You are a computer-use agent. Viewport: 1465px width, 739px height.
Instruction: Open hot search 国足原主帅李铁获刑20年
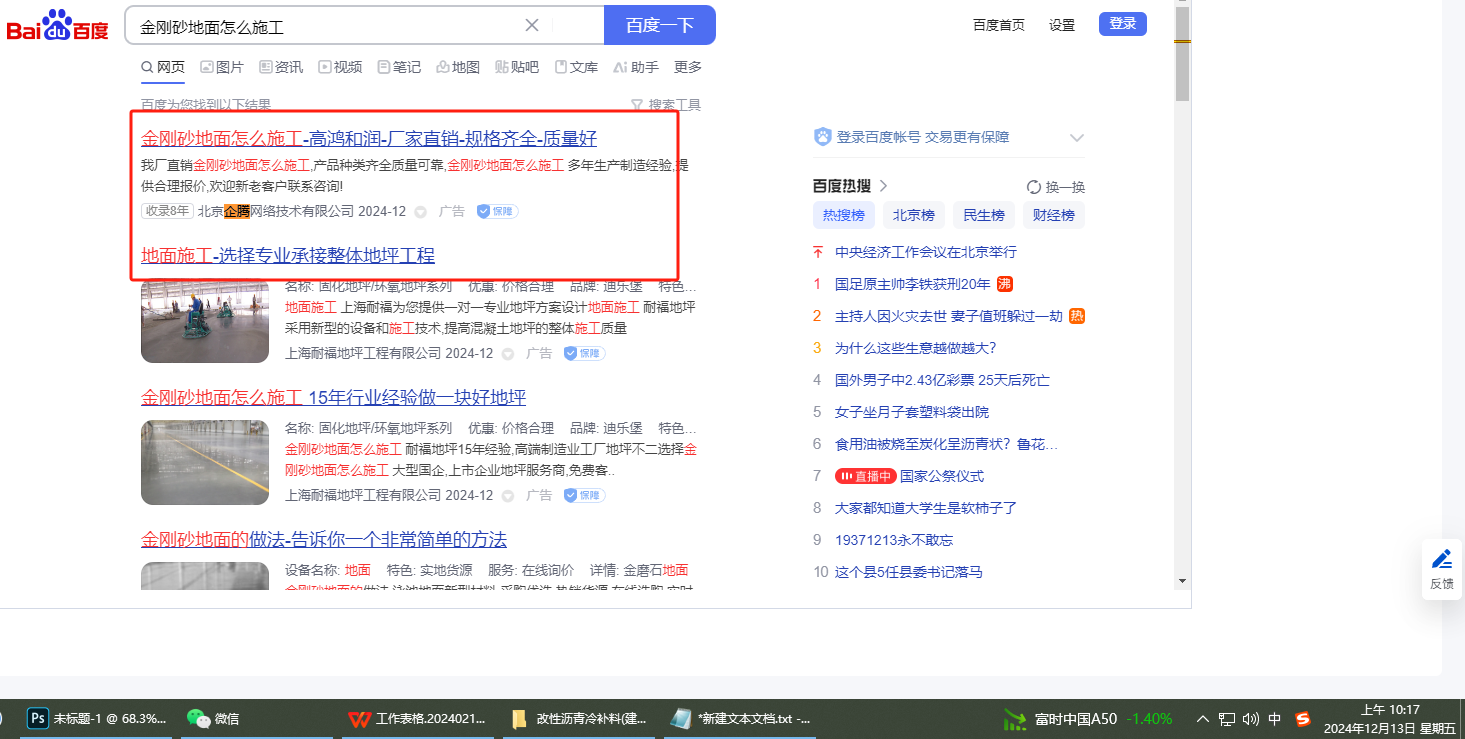pos(913,284)
